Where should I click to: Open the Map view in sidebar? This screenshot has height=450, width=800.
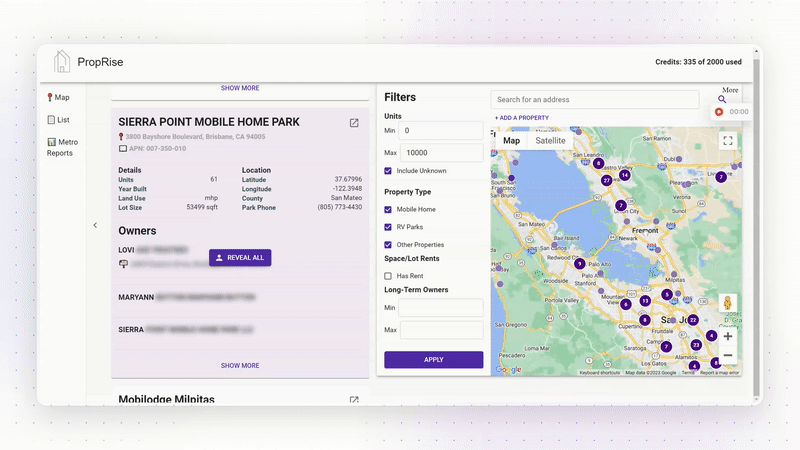[58, 97]
